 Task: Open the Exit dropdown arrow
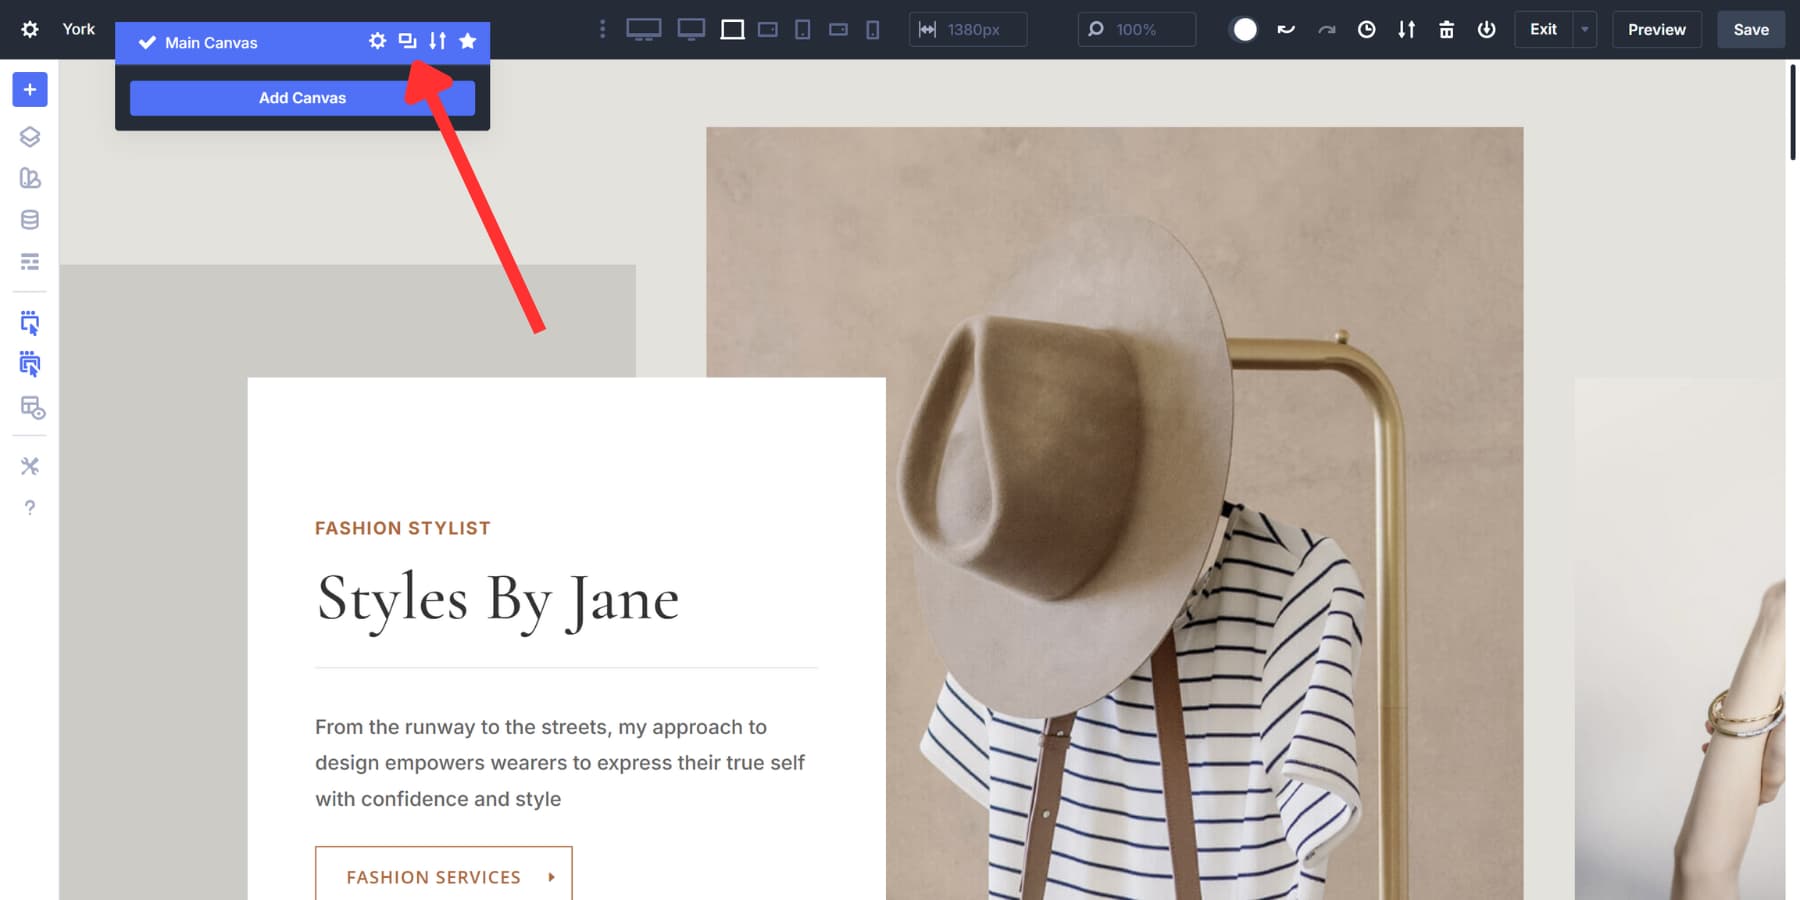click(x=1584, y=29)
